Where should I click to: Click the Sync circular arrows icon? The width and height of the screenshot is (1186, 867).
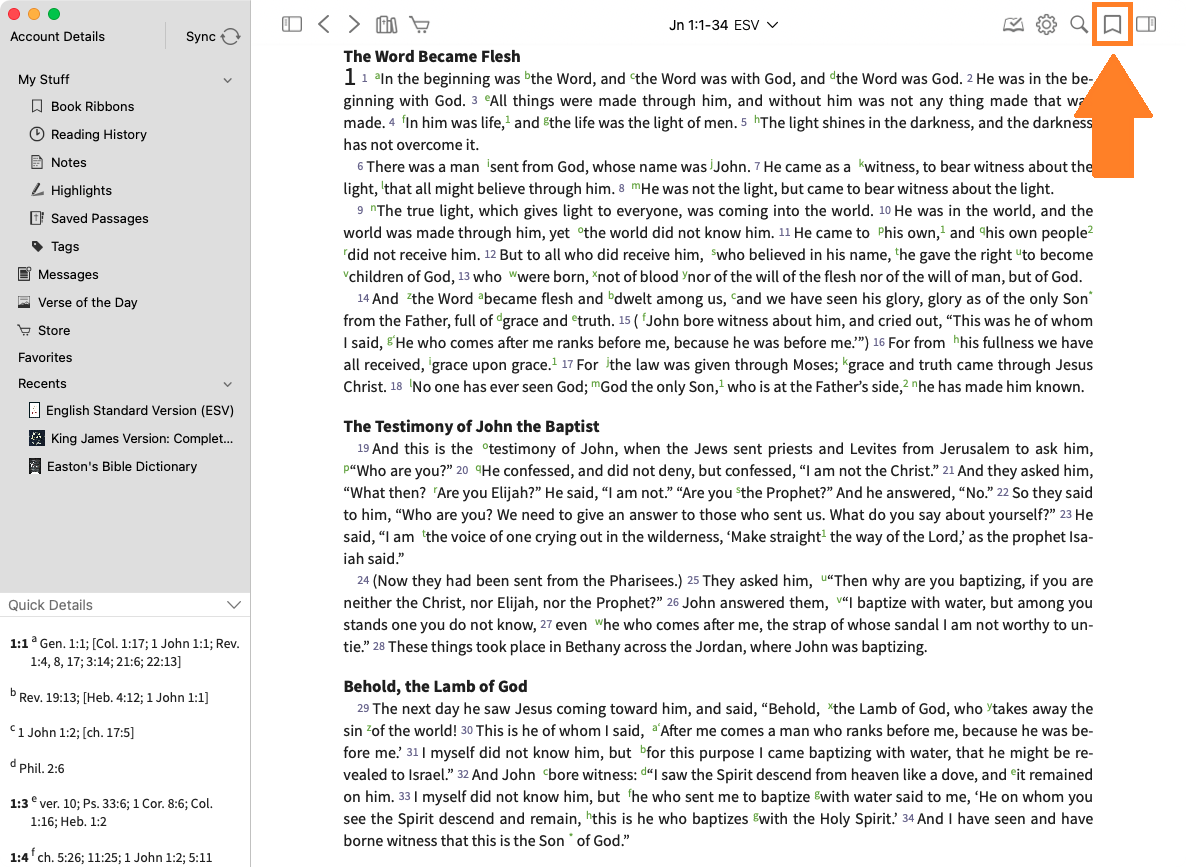[231, 36]
